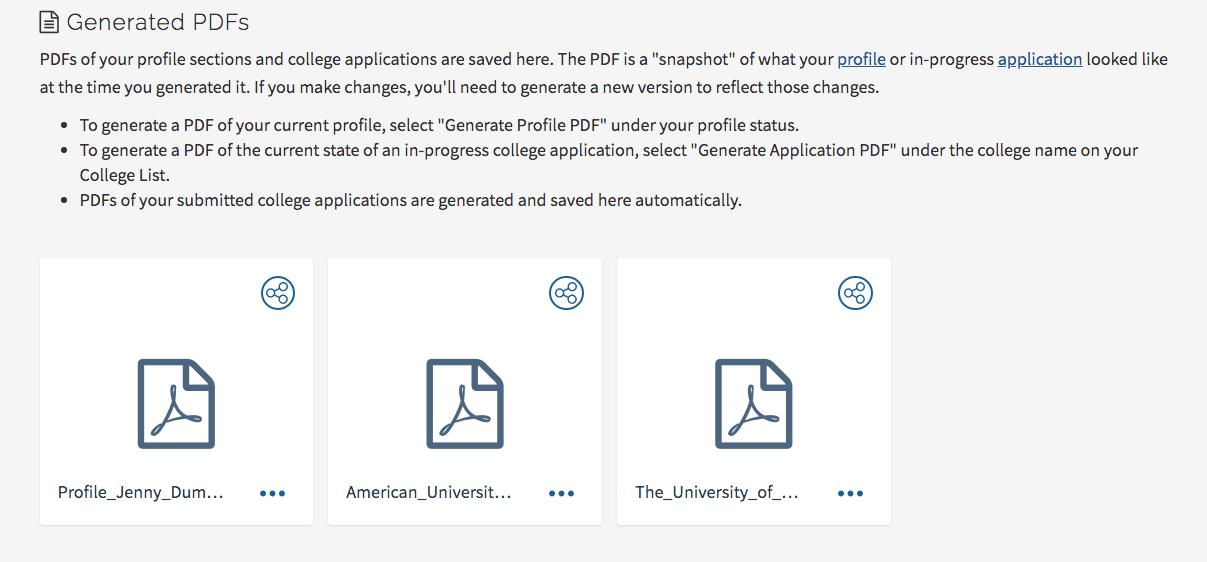Open more options for Profile_Jenny_Dum PDF

click(272, 493)
